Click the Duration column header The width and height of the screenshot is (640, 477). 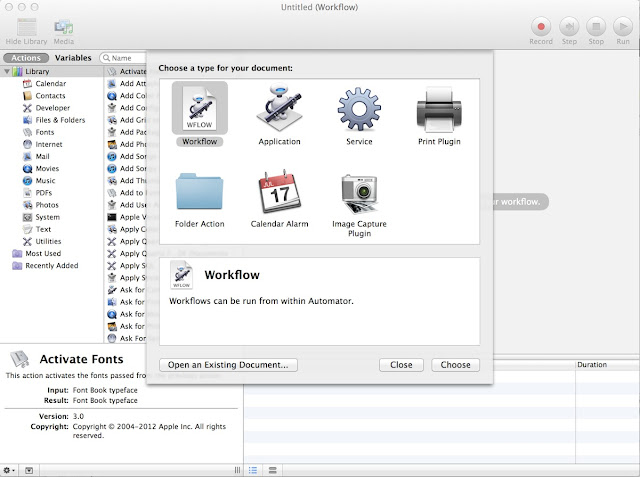point(607,365)
